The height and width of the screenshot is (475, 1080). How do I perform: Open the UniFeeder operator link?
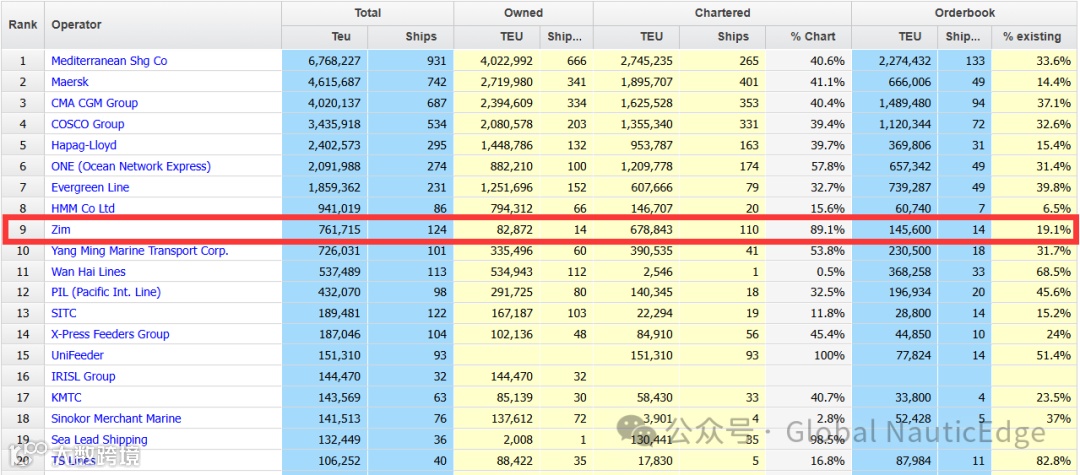click(77, 355)
